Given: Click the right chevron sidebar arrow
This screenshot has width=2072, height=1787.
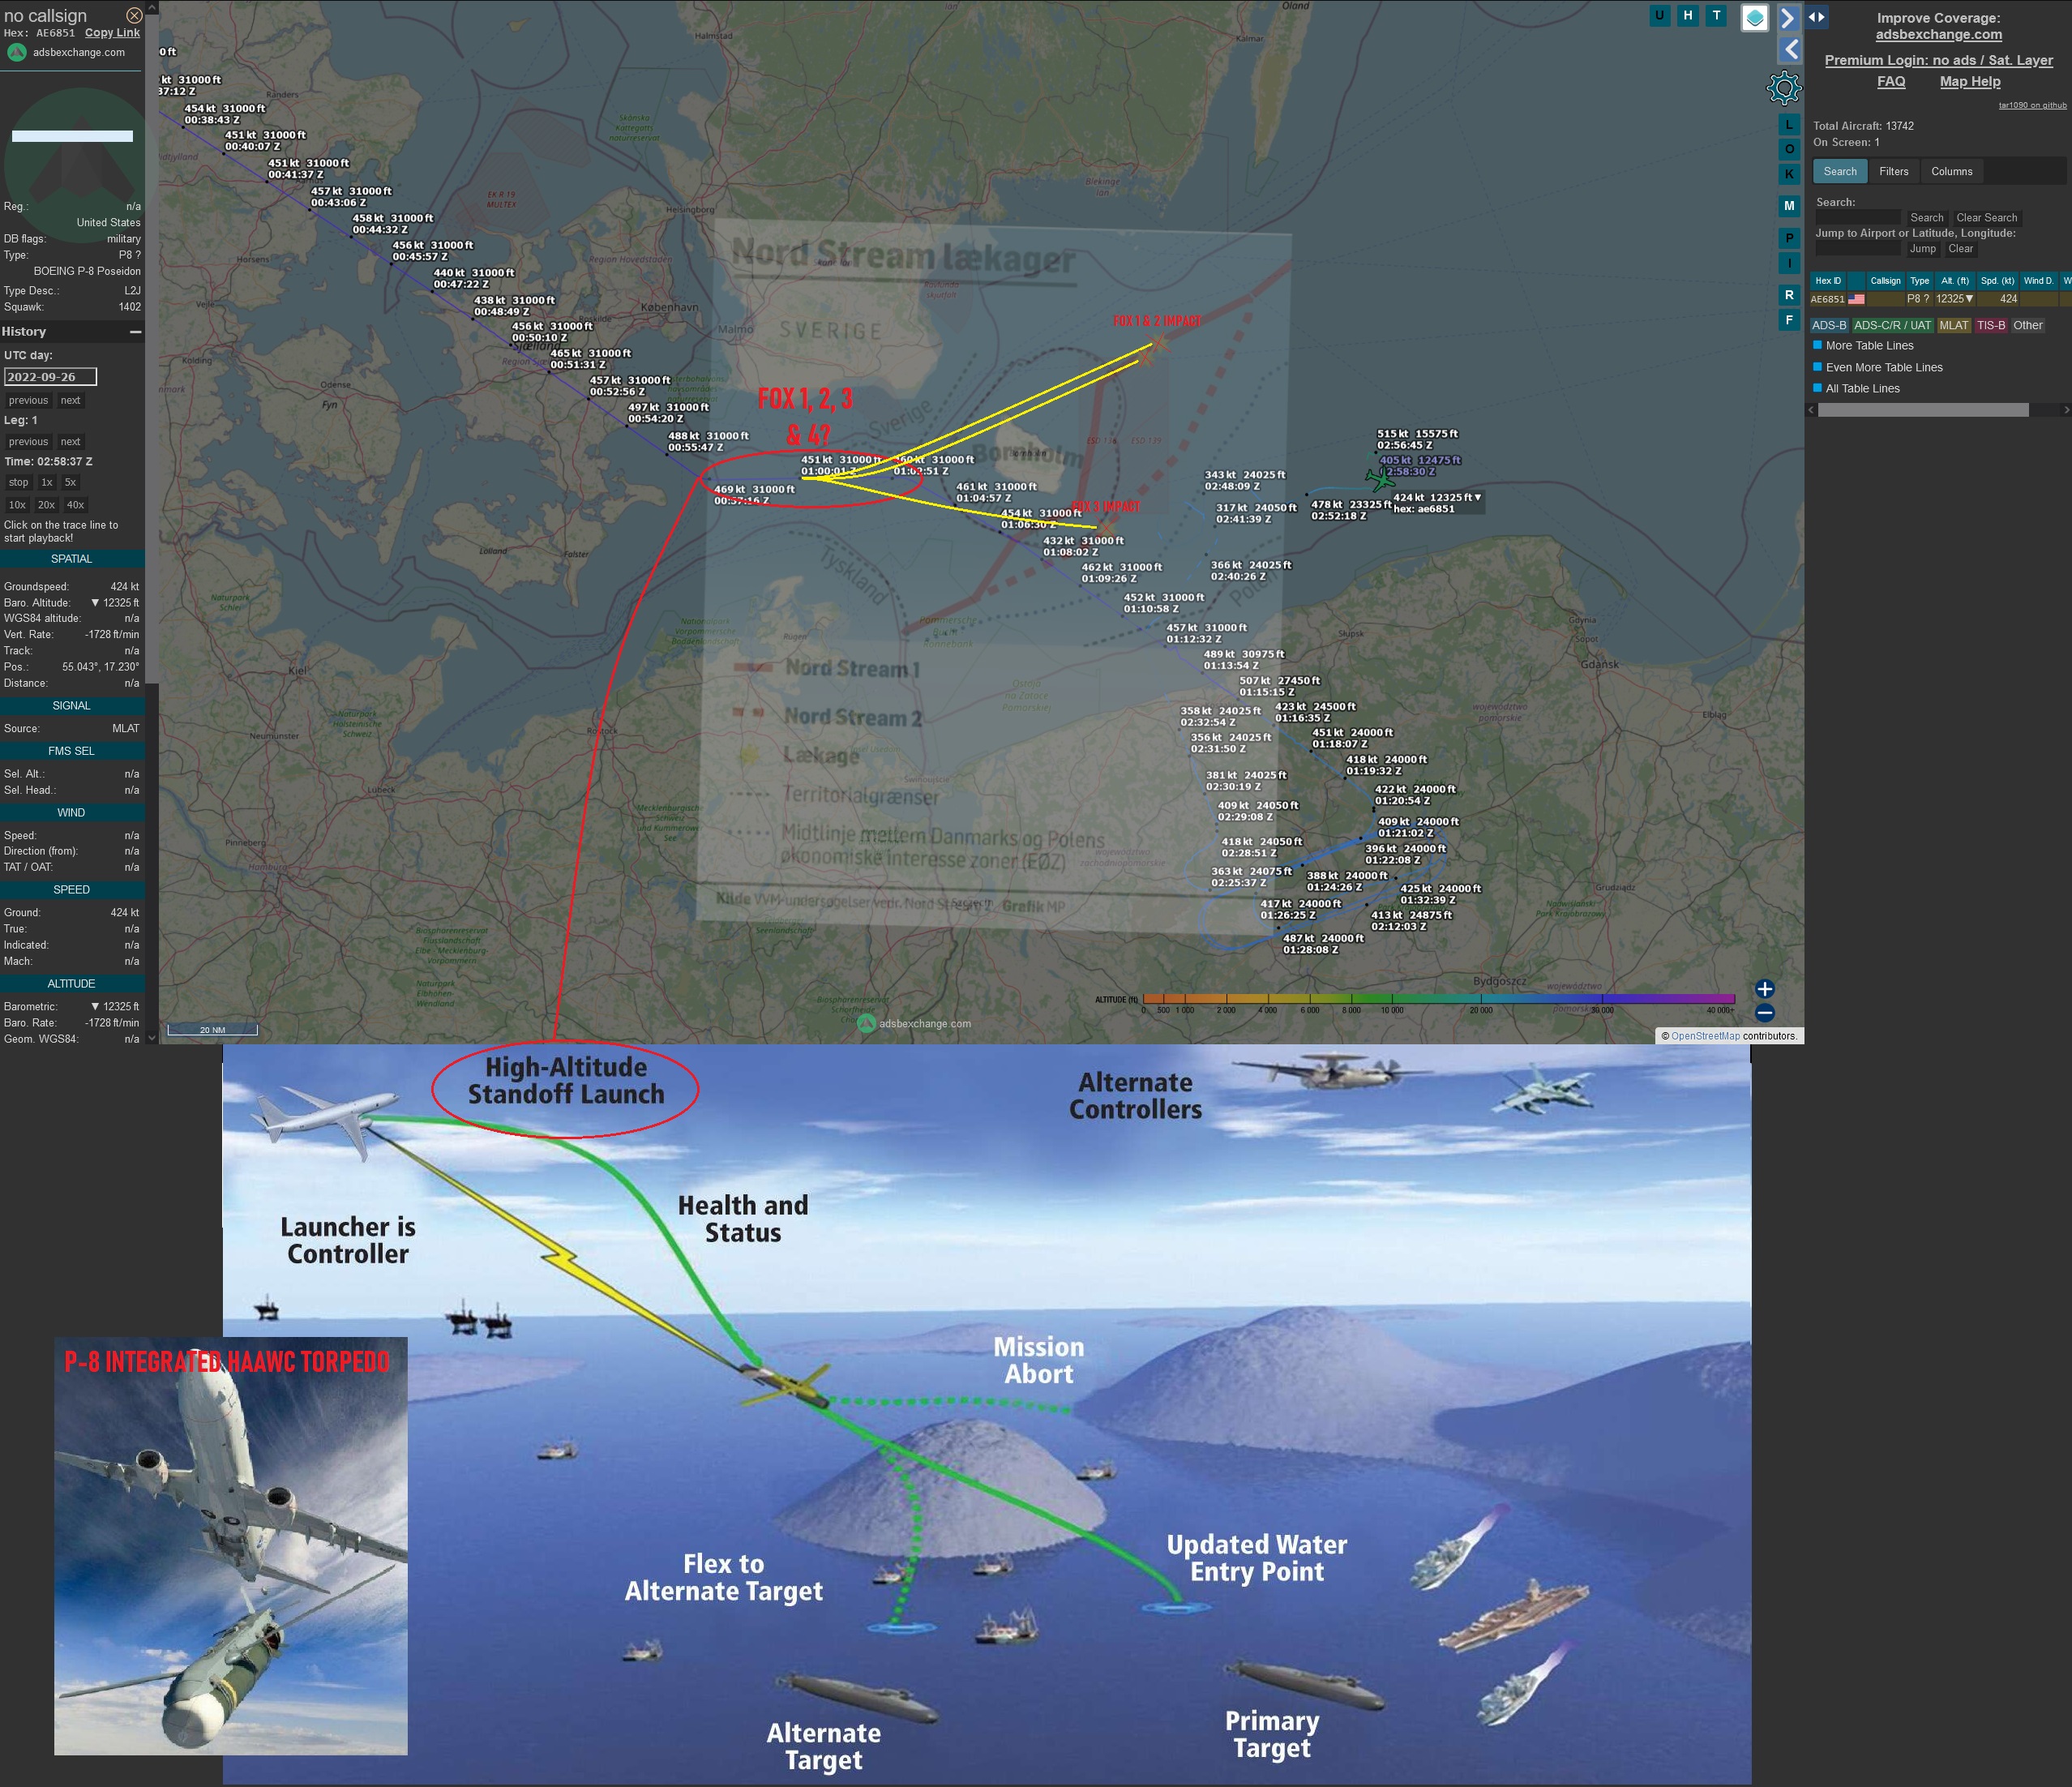Looking at the screenshot, I should (x=1788, y=18).
